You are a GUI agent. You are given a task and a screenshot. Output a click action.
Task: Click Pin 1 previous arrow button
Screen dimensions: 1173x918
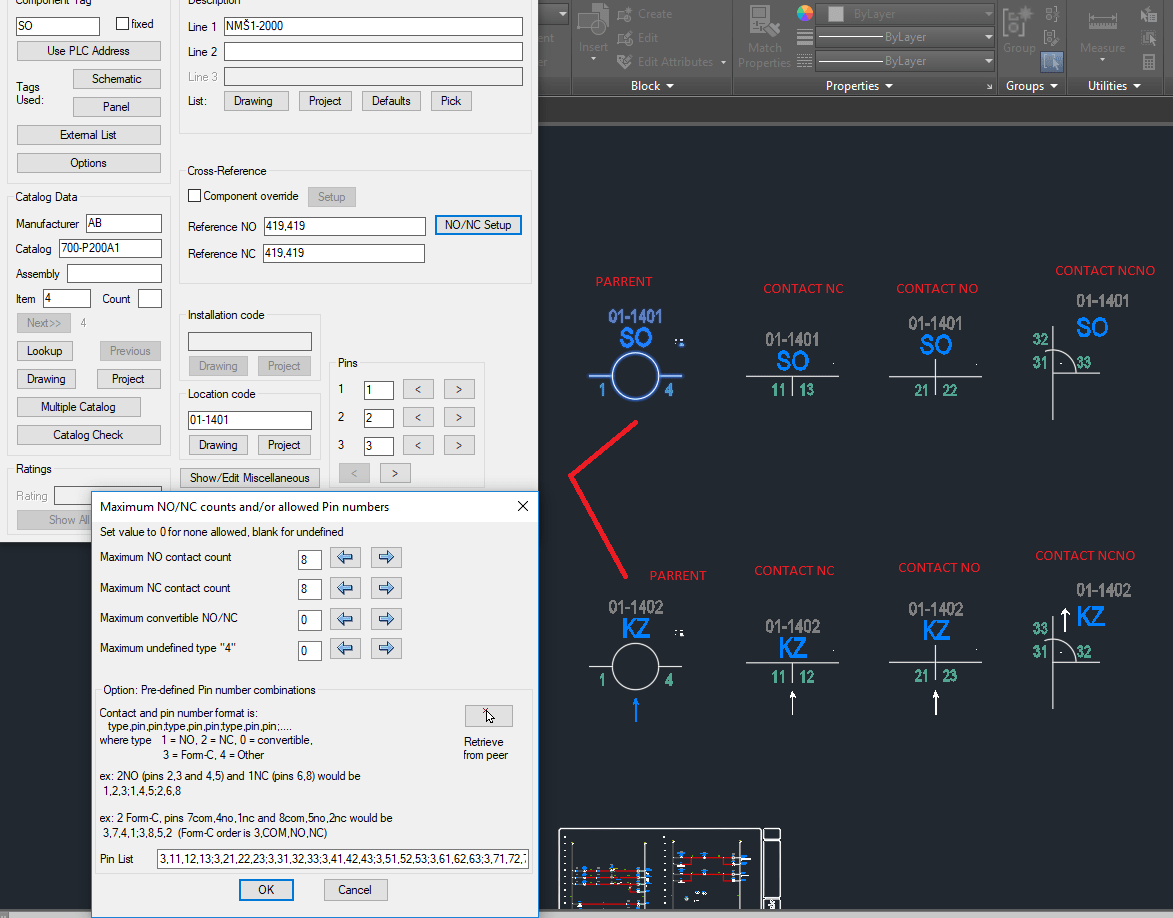coord(418,389)
